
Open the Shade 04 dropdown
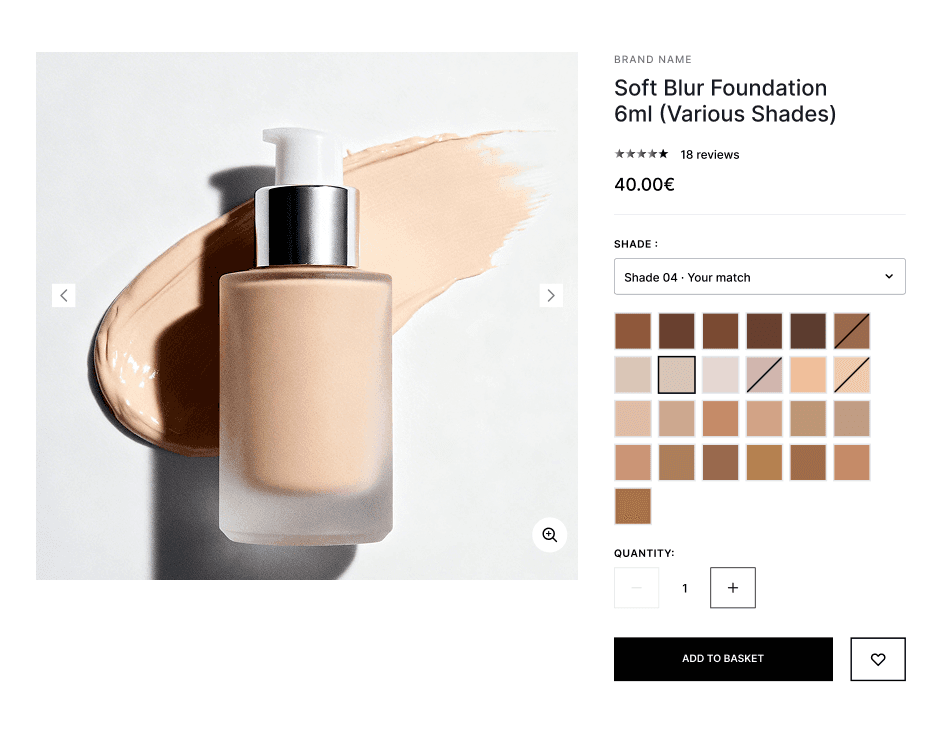click(x=760, y=276)
